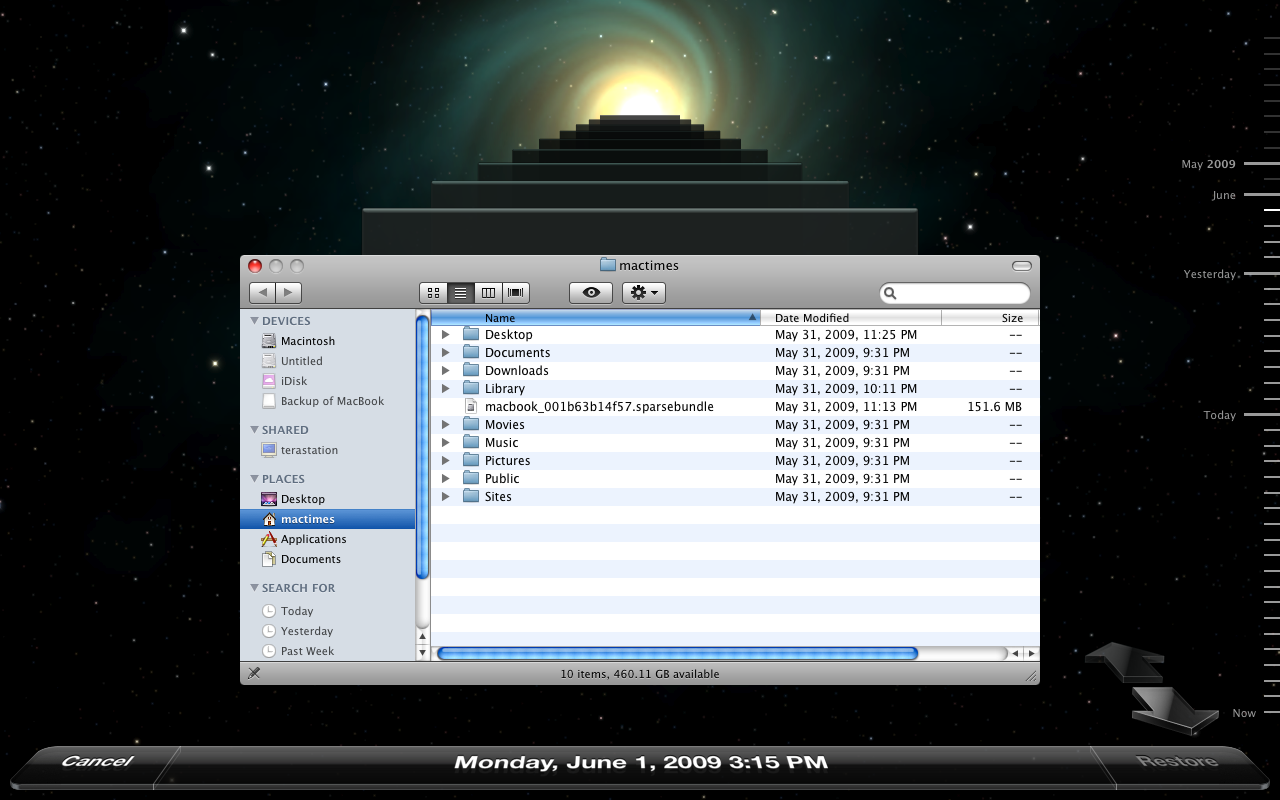Screen dimensions: 1280x800
Task: Switch Finder to icon view
Action: (434, 293)
